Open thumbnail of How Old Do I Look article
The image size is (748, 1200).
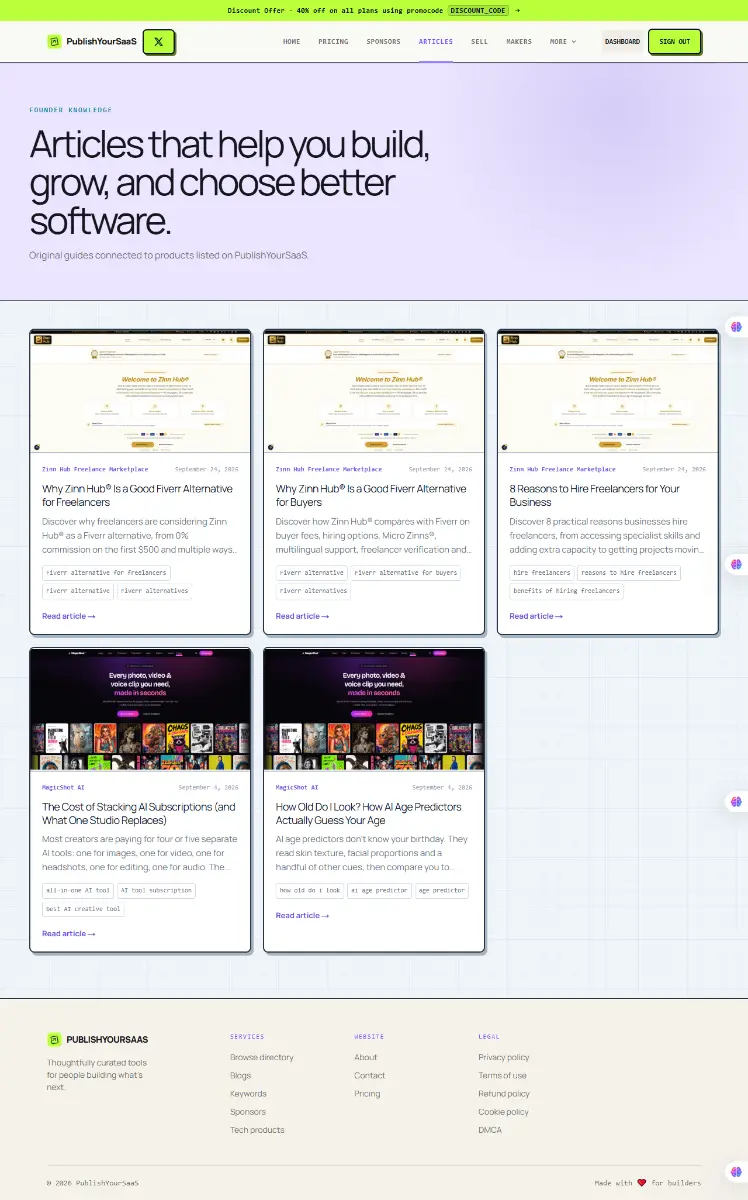coord(374,710)
